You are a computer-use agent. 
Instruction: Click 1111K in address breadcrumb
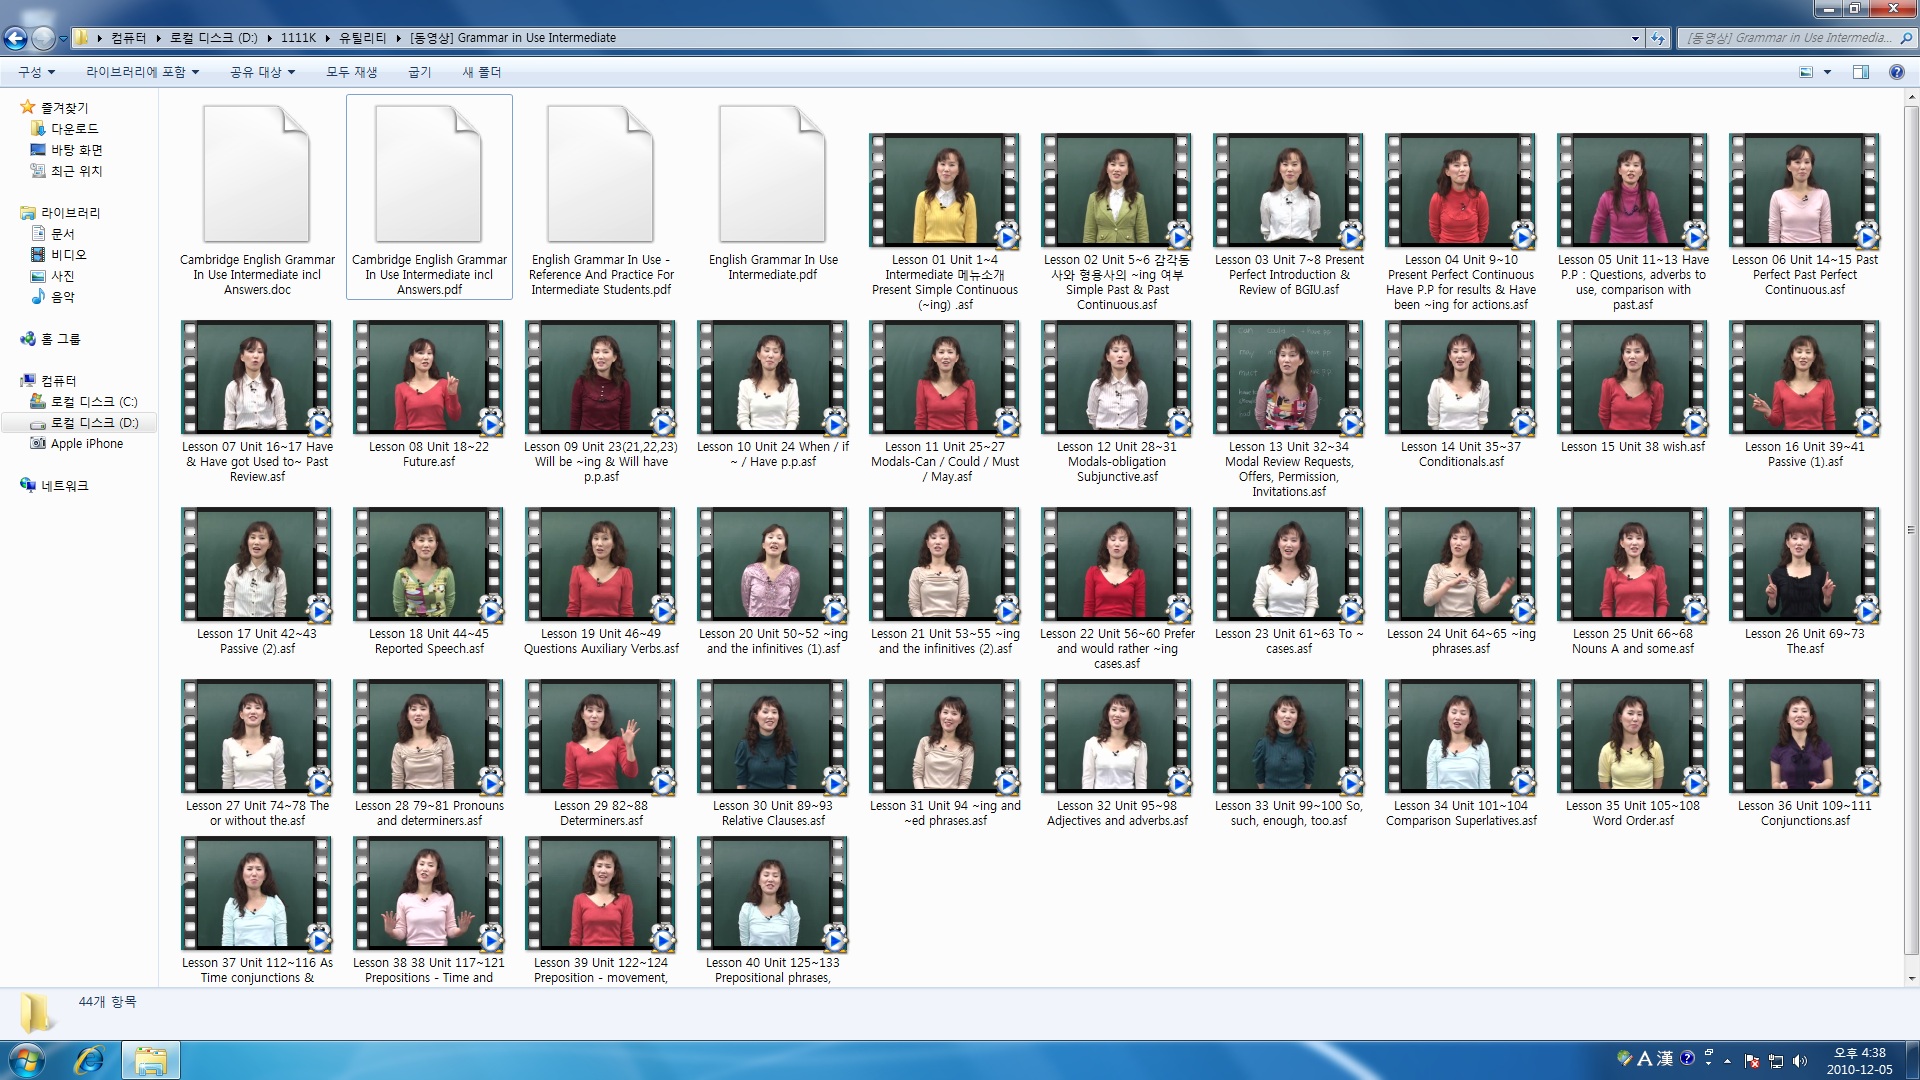298,38
